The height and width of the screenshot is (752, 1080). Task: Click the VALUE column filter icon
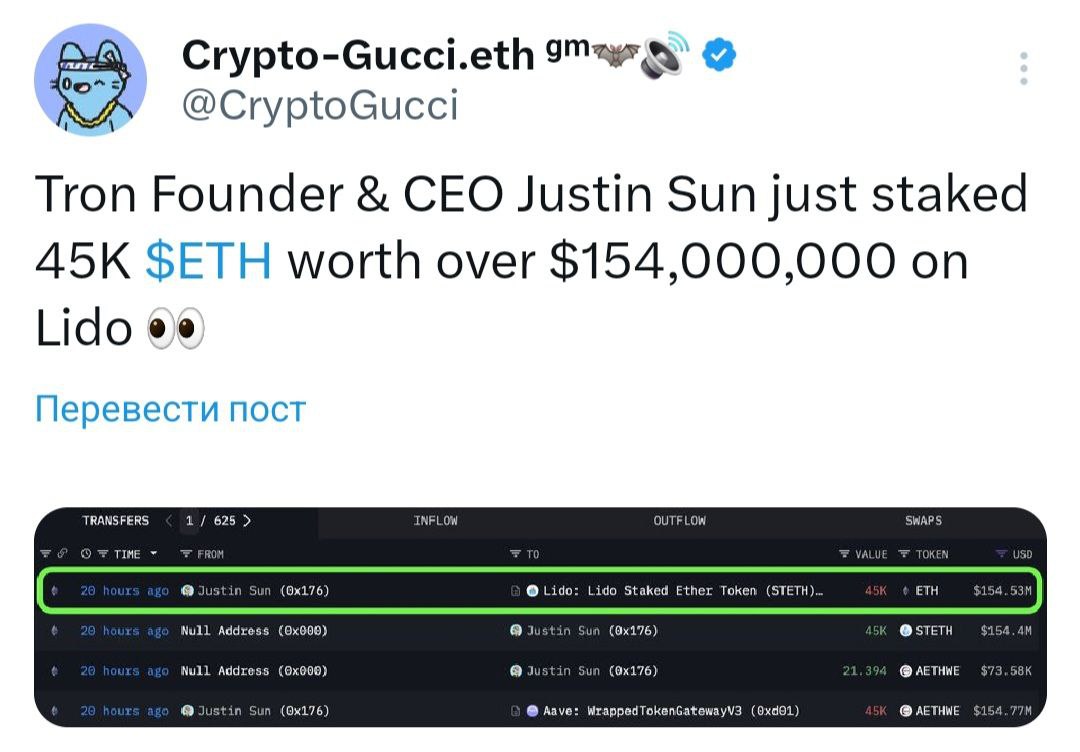[845, 554]
